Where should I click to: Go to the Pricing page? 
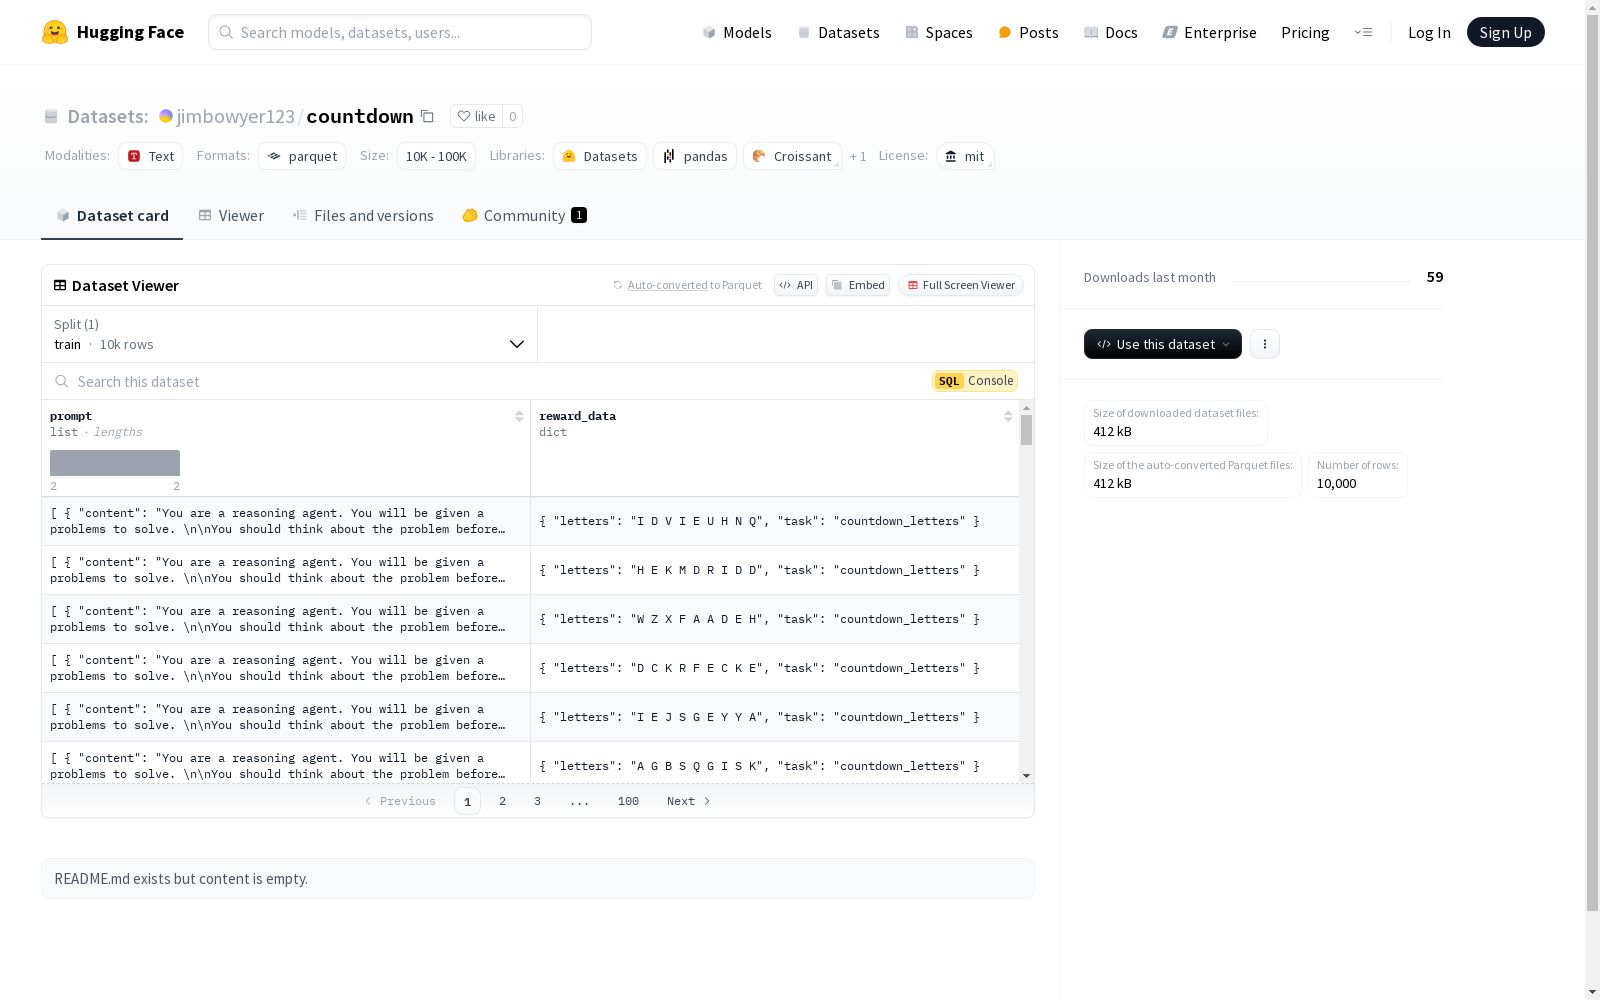[x=1305, y=32]
